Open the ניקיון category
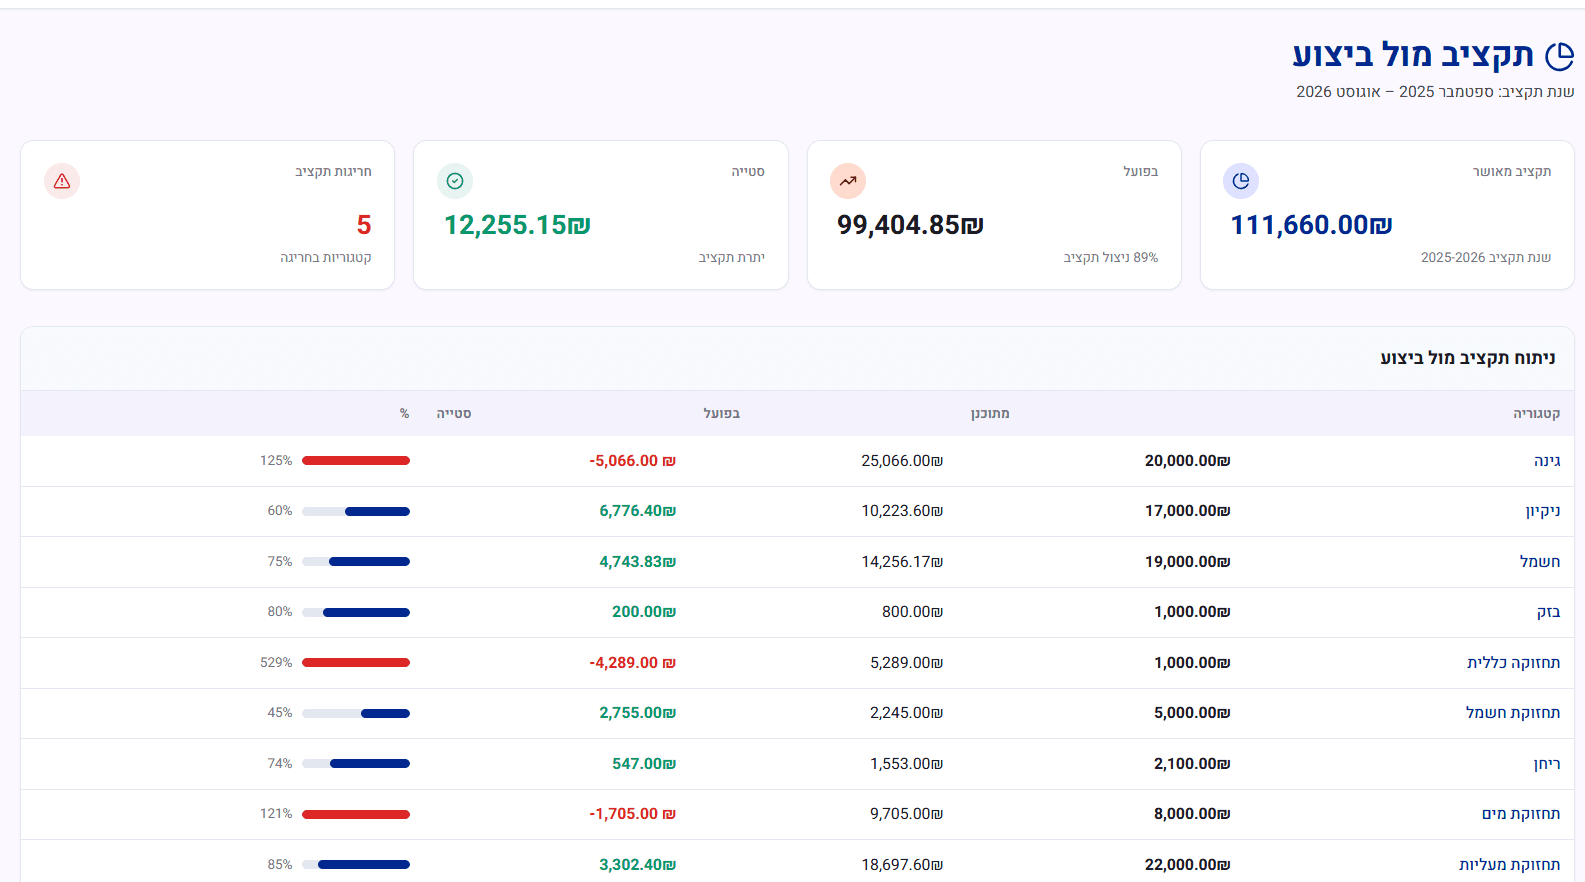 (1543, 511)
